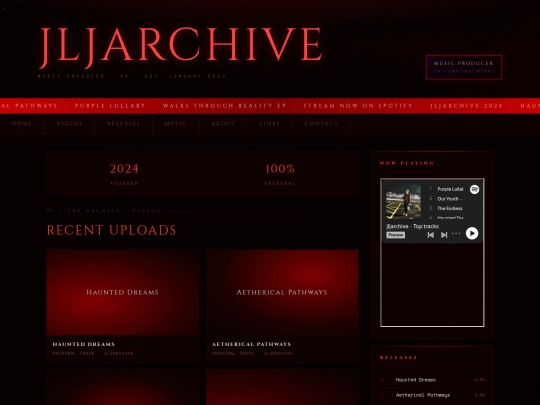Open the Haunted Dreams video thumbnail
Screen dimensions: 540x405
tap(123, 292)
